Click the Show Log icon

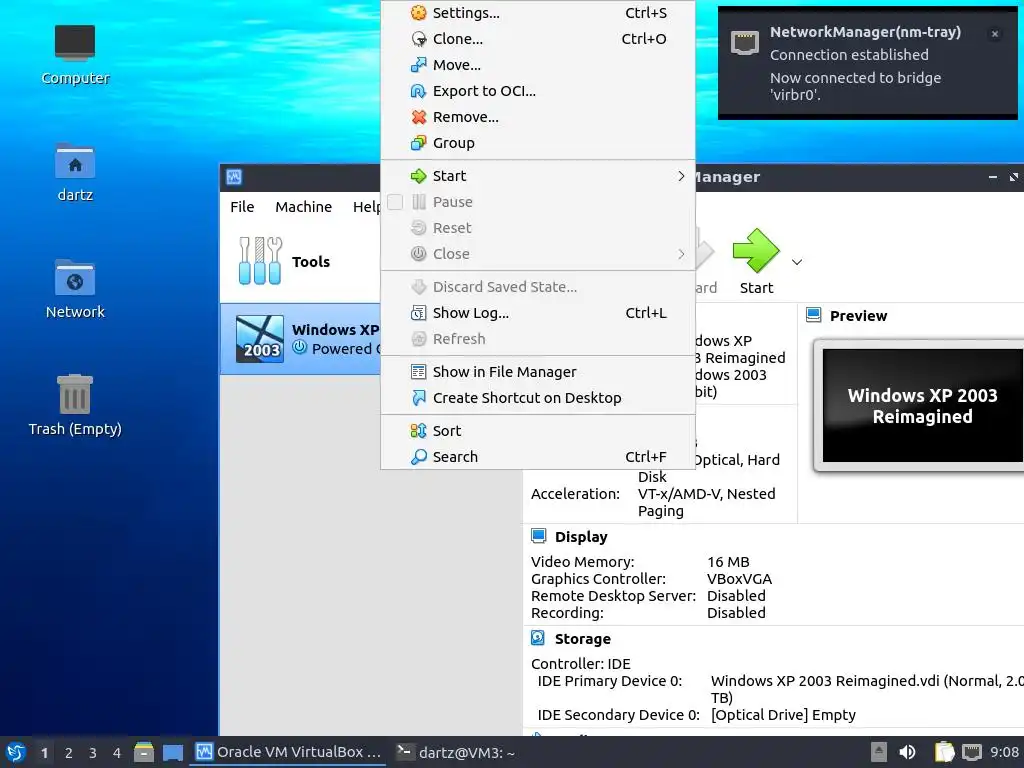tap(419, 313)
